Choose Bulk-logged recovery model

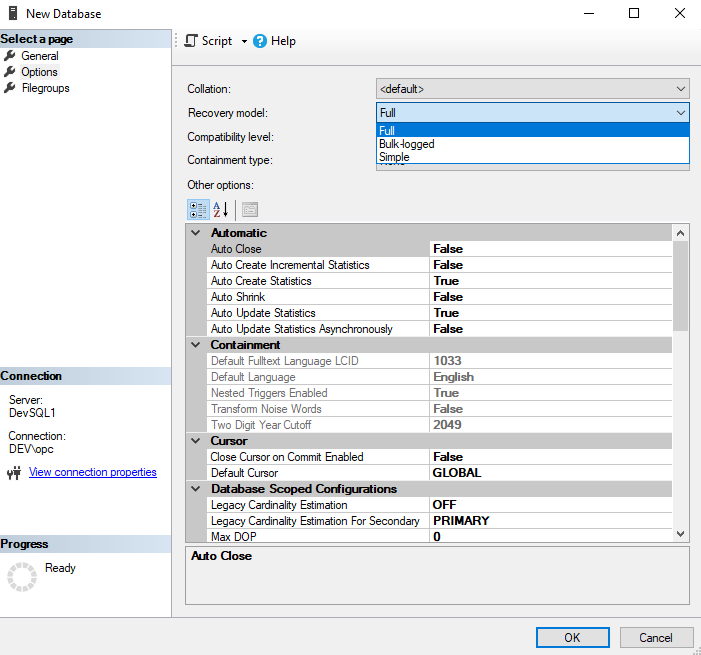coord(532,144)
